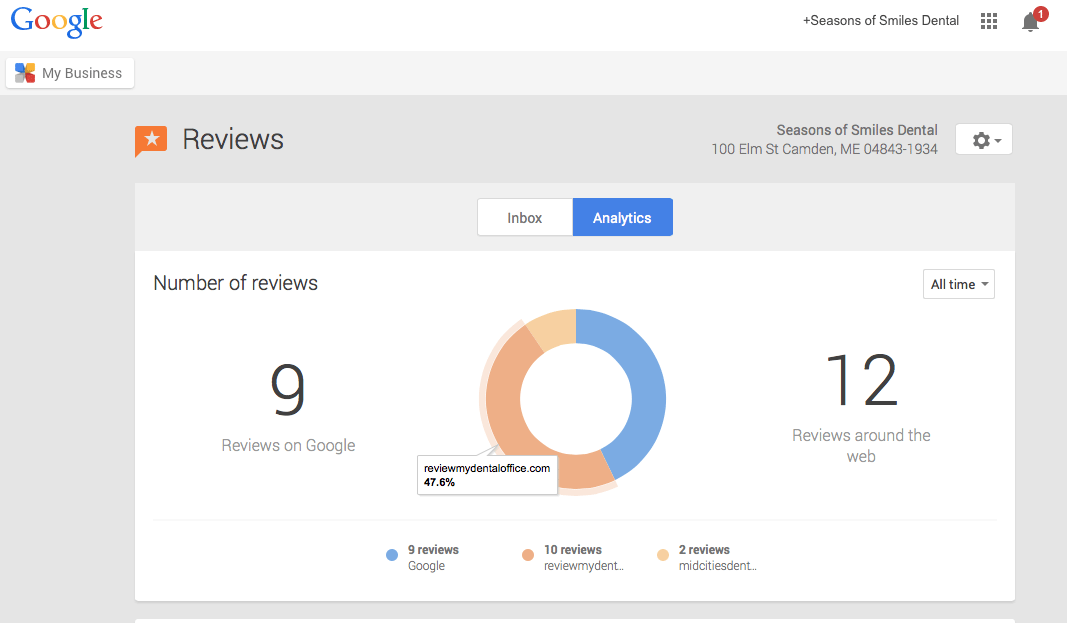Switch to the Inbox tab
The height and width of the screenshot is (623, 1067).
point(525,217)
